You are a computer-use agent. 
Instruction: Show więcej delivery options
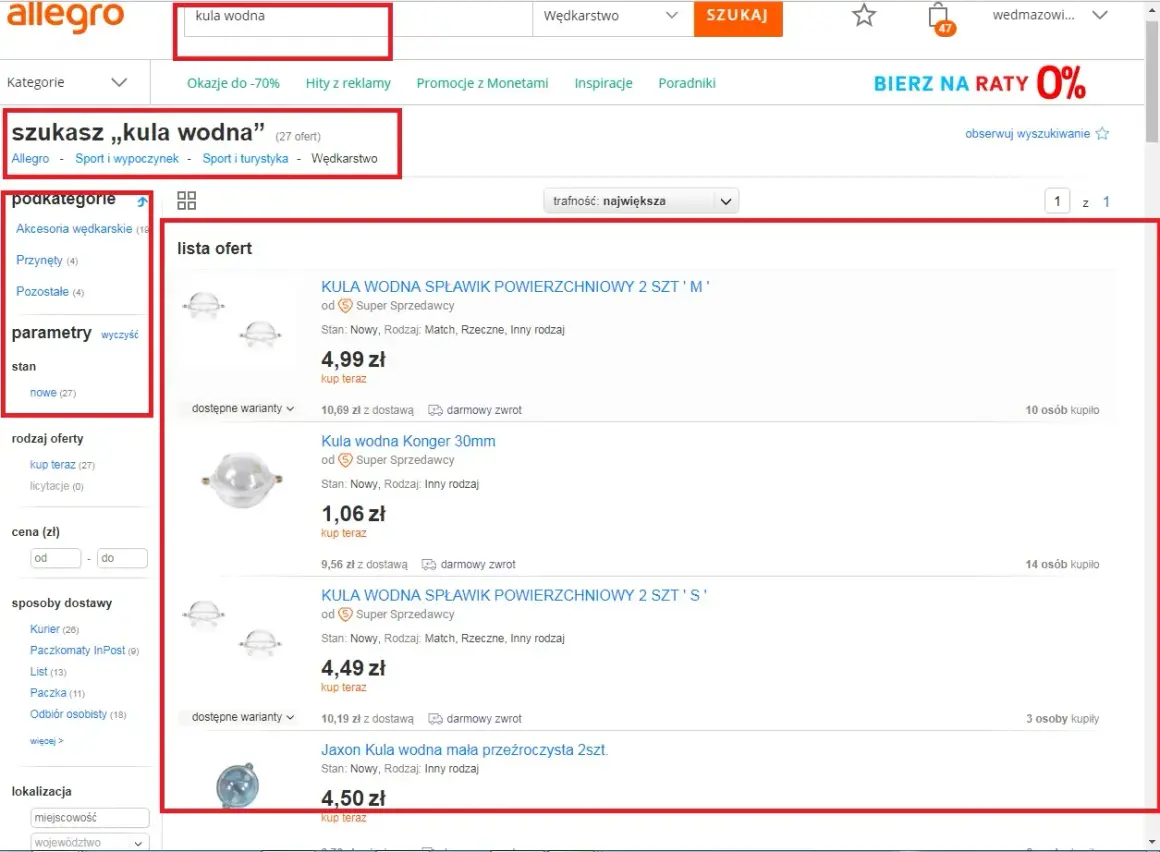click(x=47, y=741)
